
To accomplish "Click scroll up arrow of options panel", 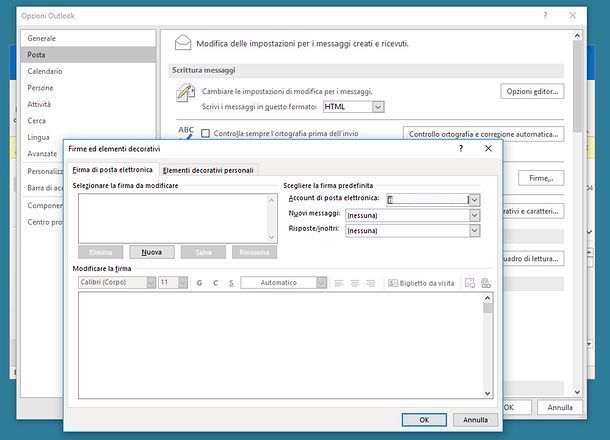I will [577, 35].
